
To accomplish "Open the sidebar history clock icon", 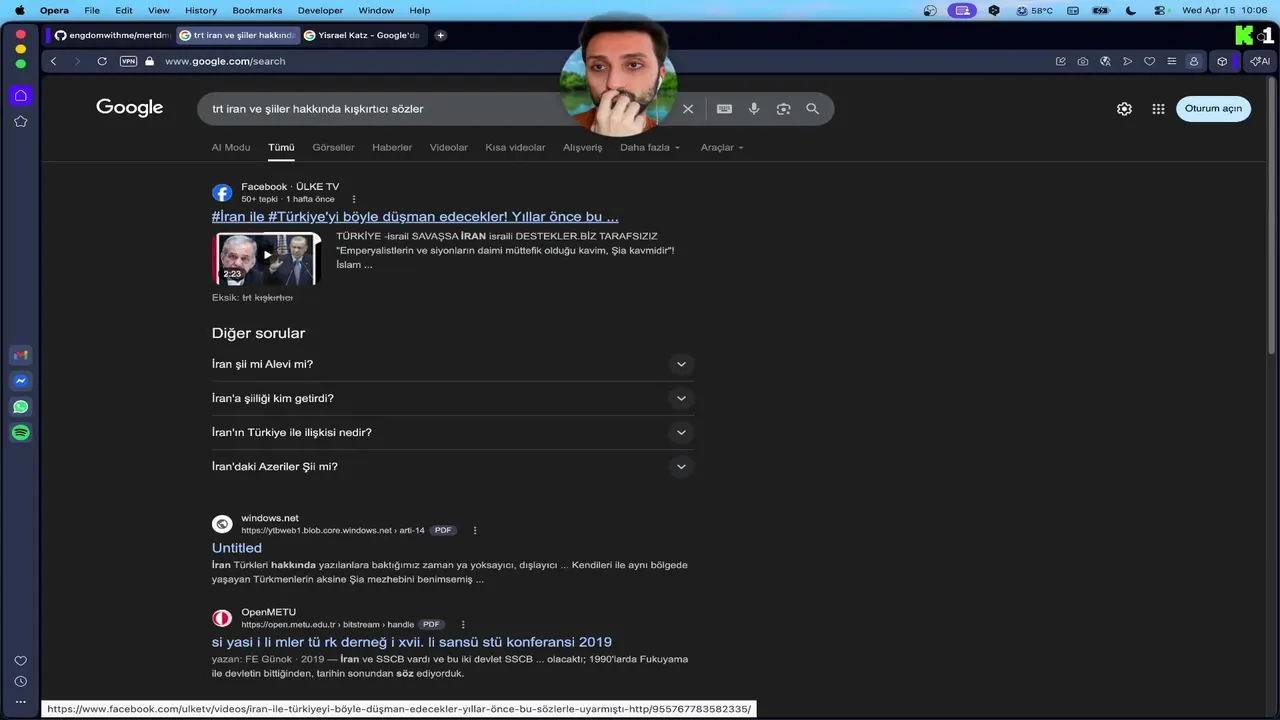I will 20,682.
